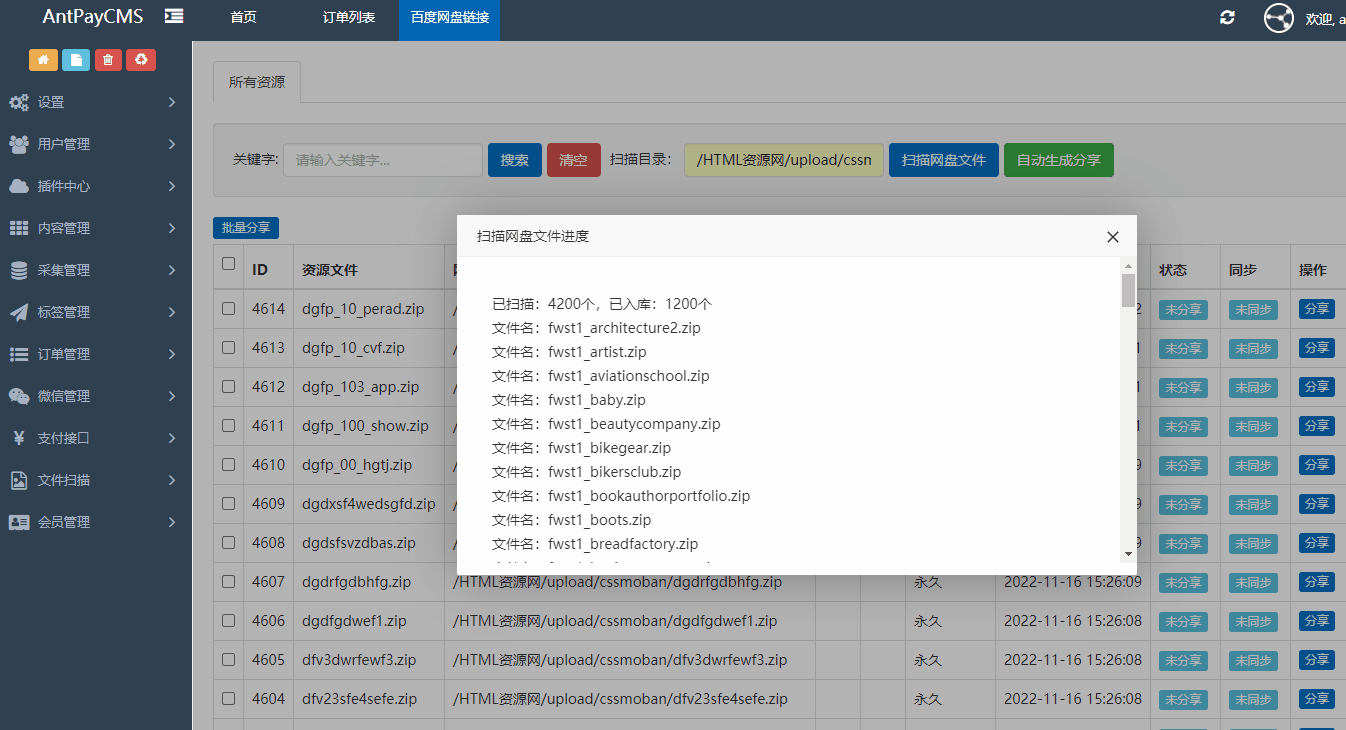
Task: Click the red trash shortcut icon
Action: coord(108,60)
